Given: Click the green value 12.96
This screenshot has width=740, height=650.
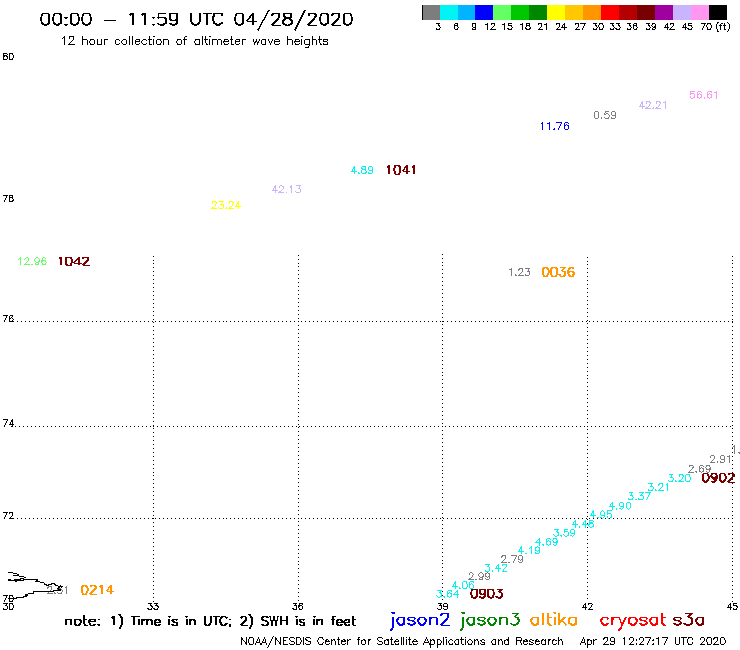Looking at the screenshot, I should pyautogui.click(x=32, y=261).
